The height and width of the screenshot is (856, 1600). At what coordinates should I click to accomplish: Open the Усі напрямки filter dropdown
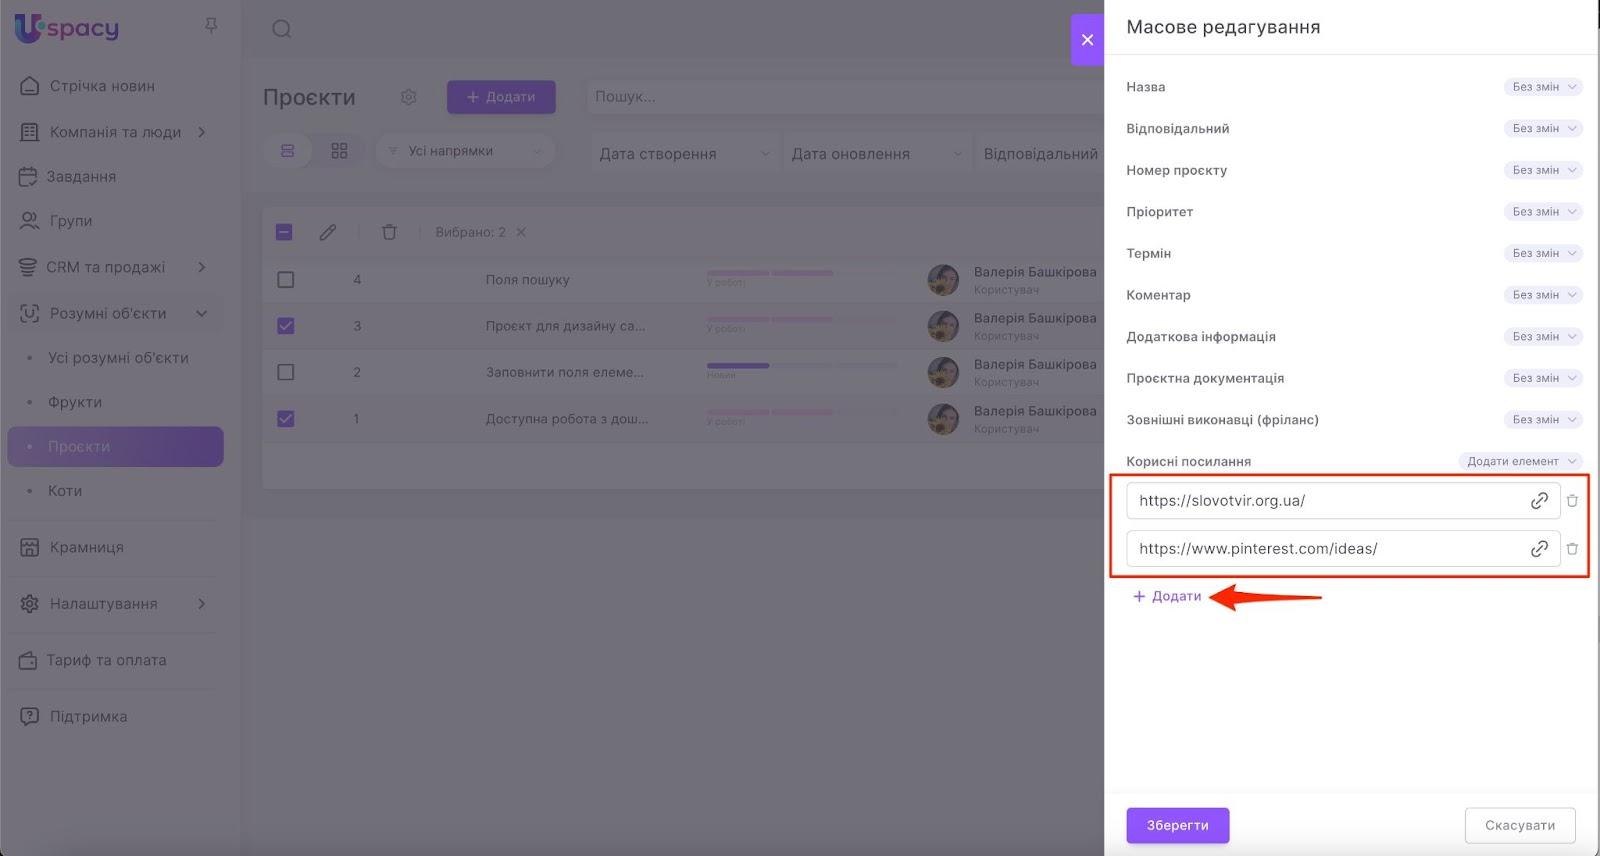click(466, 151)
